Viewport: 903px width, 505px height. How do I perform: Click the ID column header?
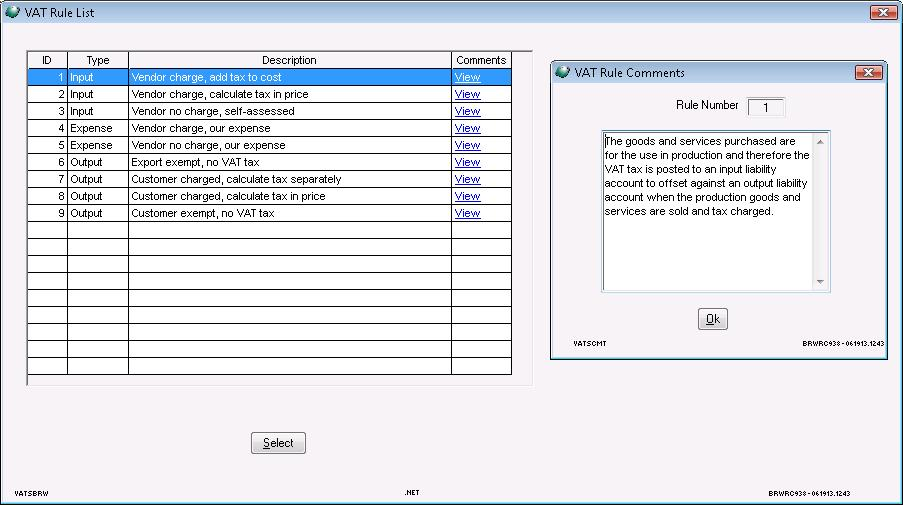click(x=47, y=60)
